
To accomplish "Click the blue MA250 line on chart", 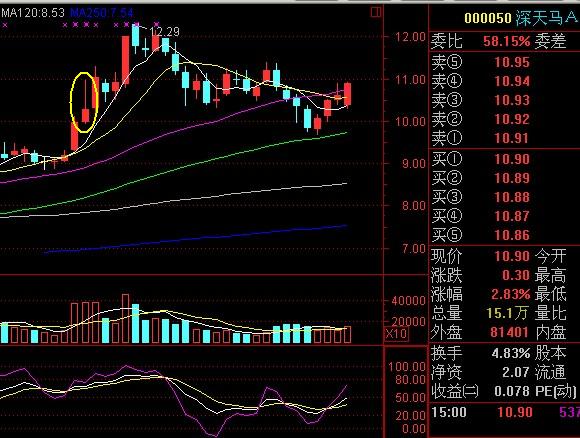I will [x=196, y=239].
